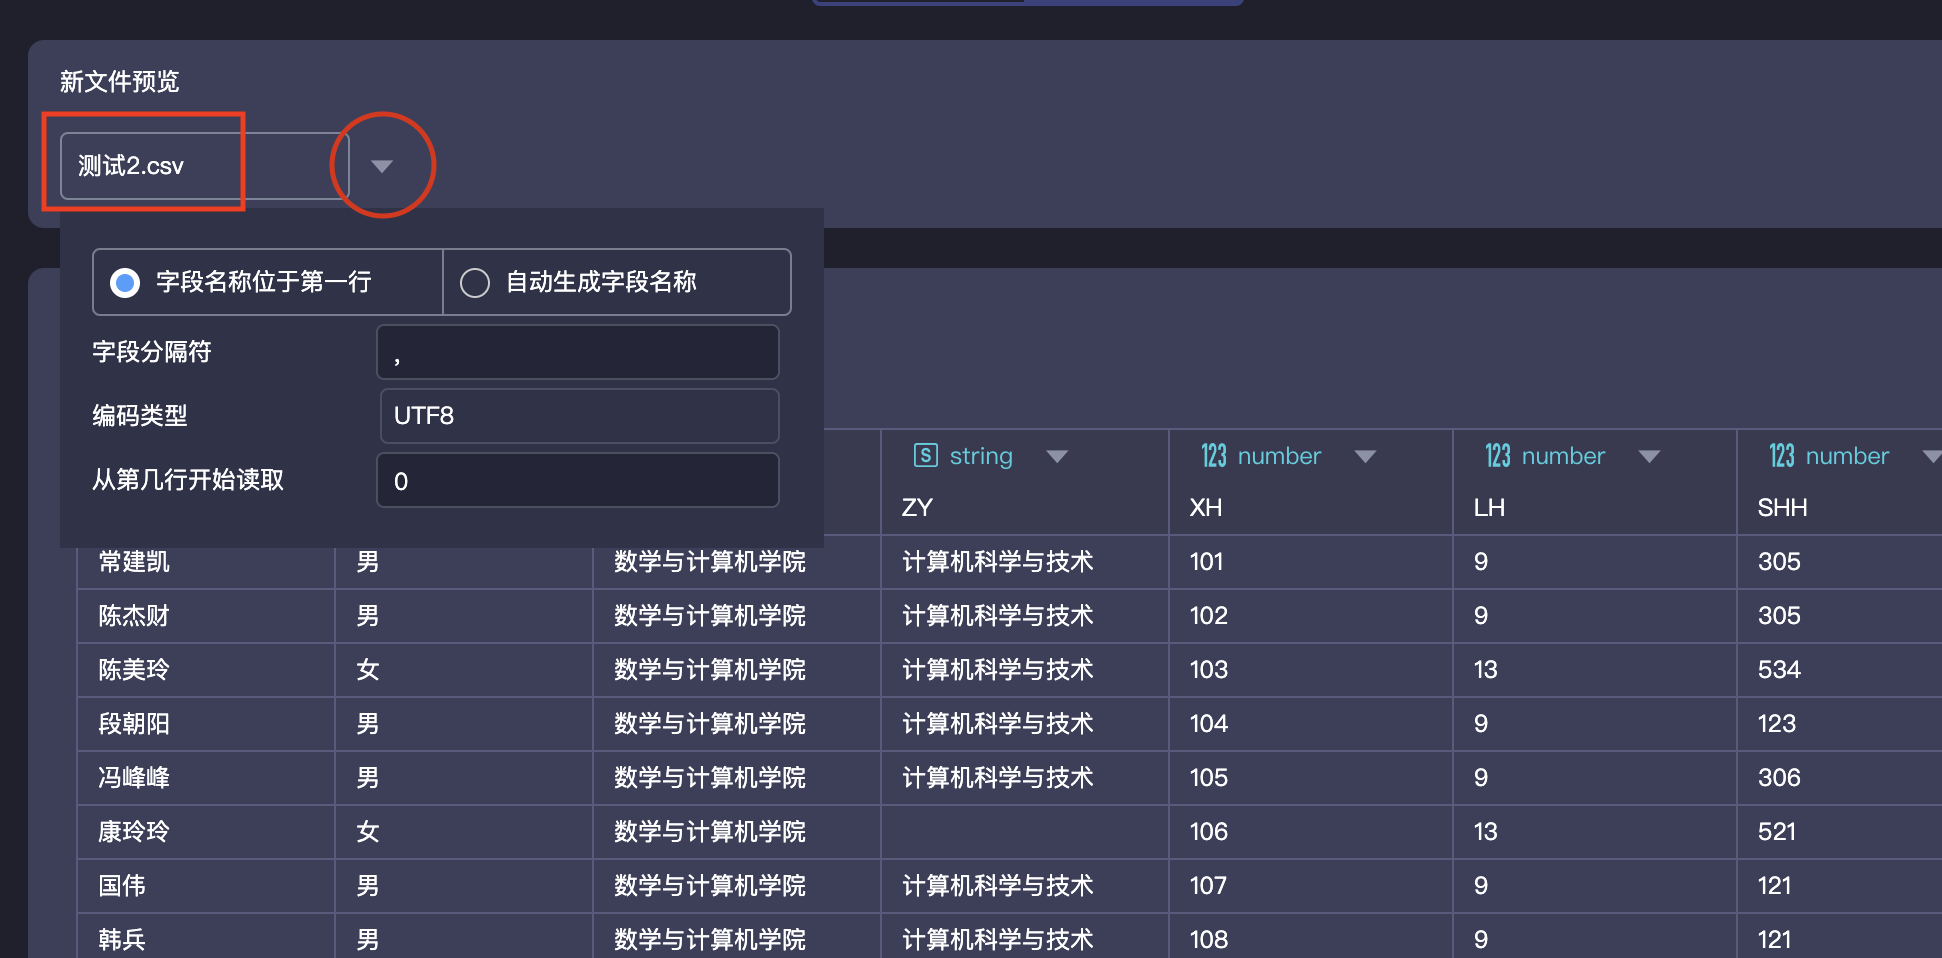
Task: Click the cell with value 534
Action: [1779, 670]
